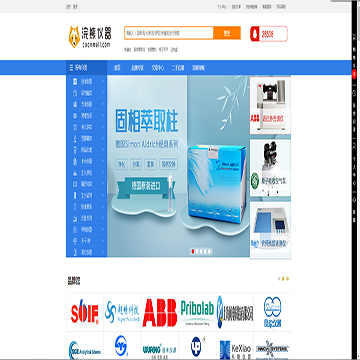360x360 pixels.
Task: Click the red bell badge showing 28536
Action: coord(269,34)
